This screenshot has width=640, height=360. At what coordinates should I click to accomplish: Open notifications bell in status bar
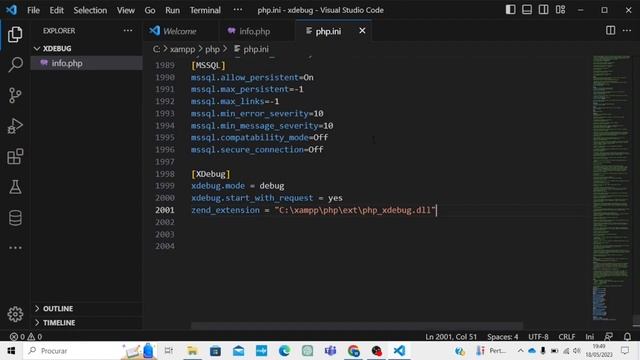pos(627,337)
